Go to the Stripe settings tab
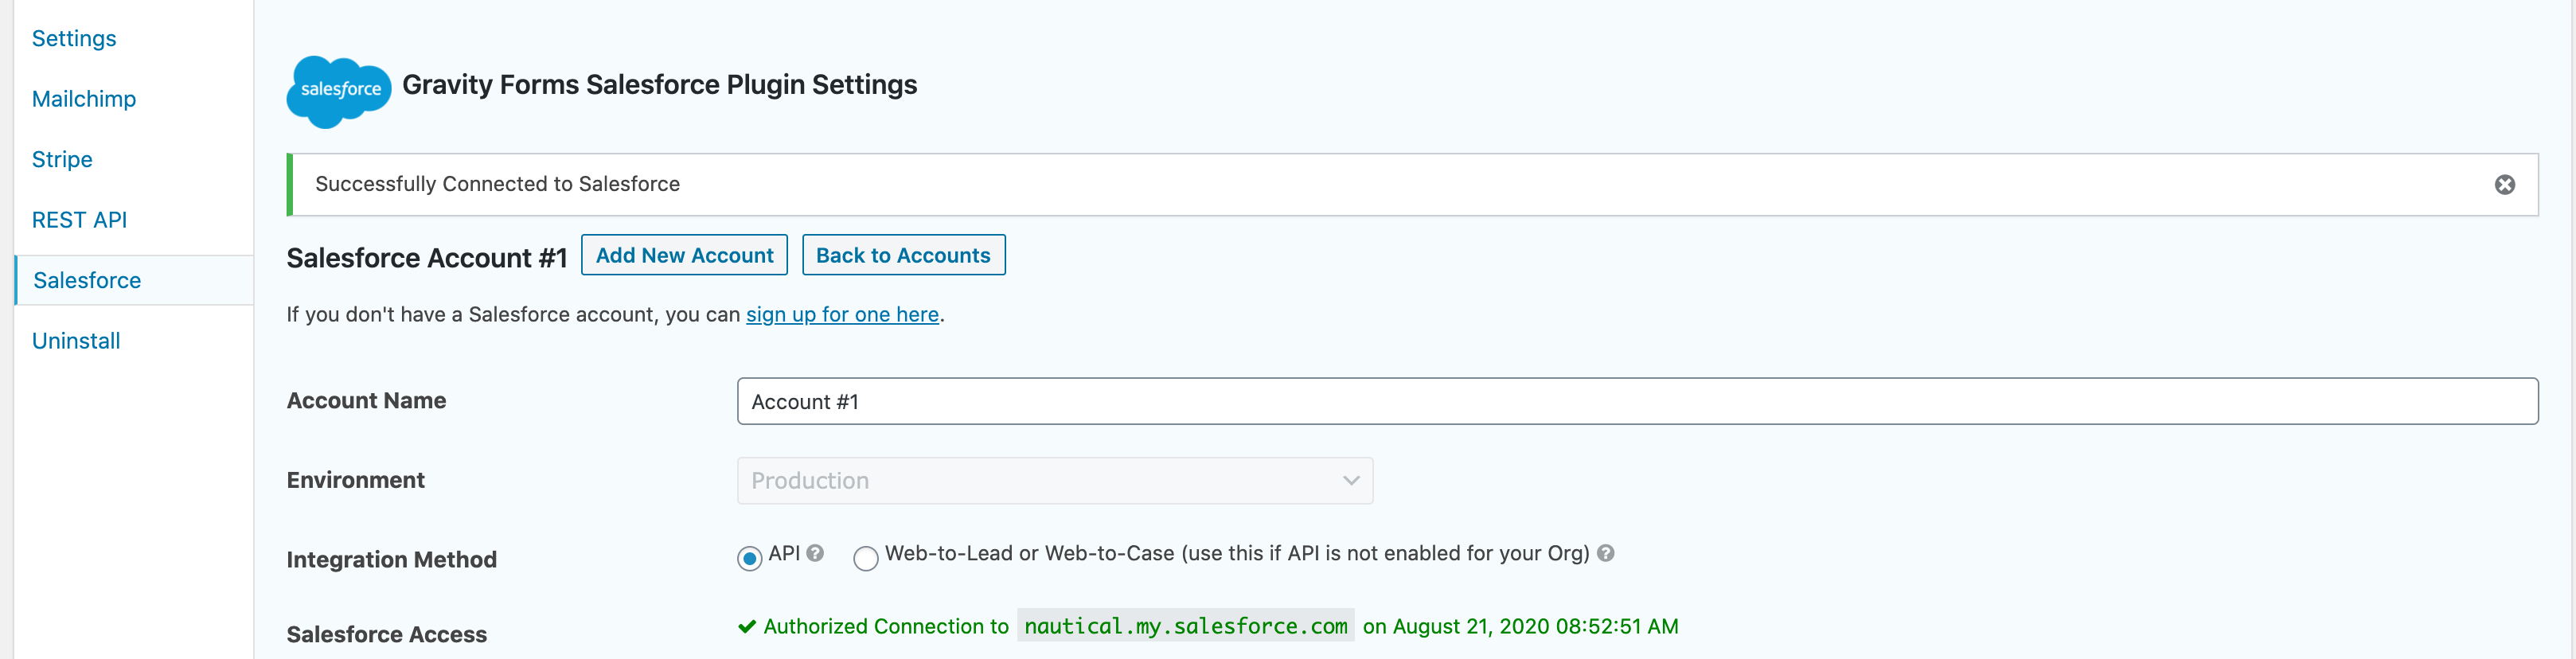2576x659 pixels. coord(62,159)
